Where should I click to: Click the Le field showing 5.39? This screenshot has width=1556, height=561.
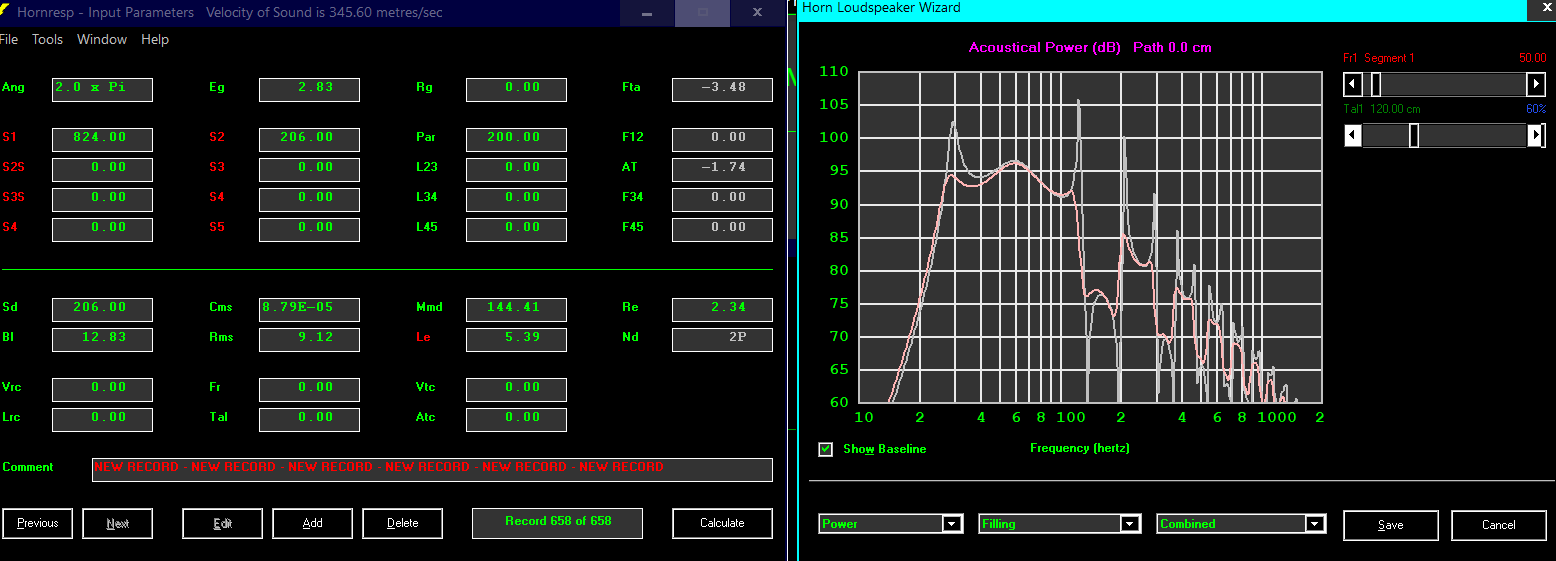[x=516, y=339]
